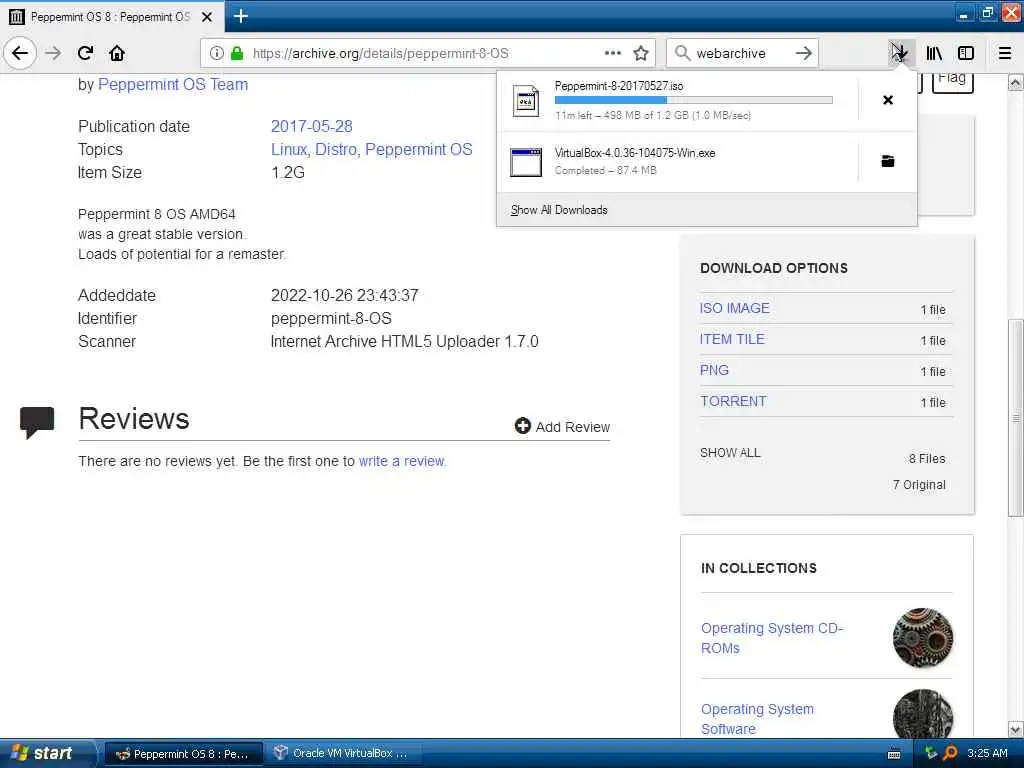Switch to Peppermint OS 8 taskbar button

coord(184,754)
